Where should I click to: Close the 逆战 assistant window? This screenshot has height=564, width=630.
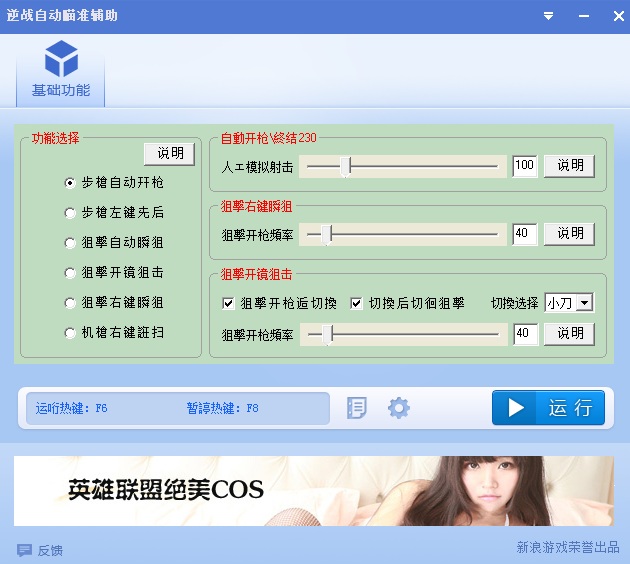point(615,16)
